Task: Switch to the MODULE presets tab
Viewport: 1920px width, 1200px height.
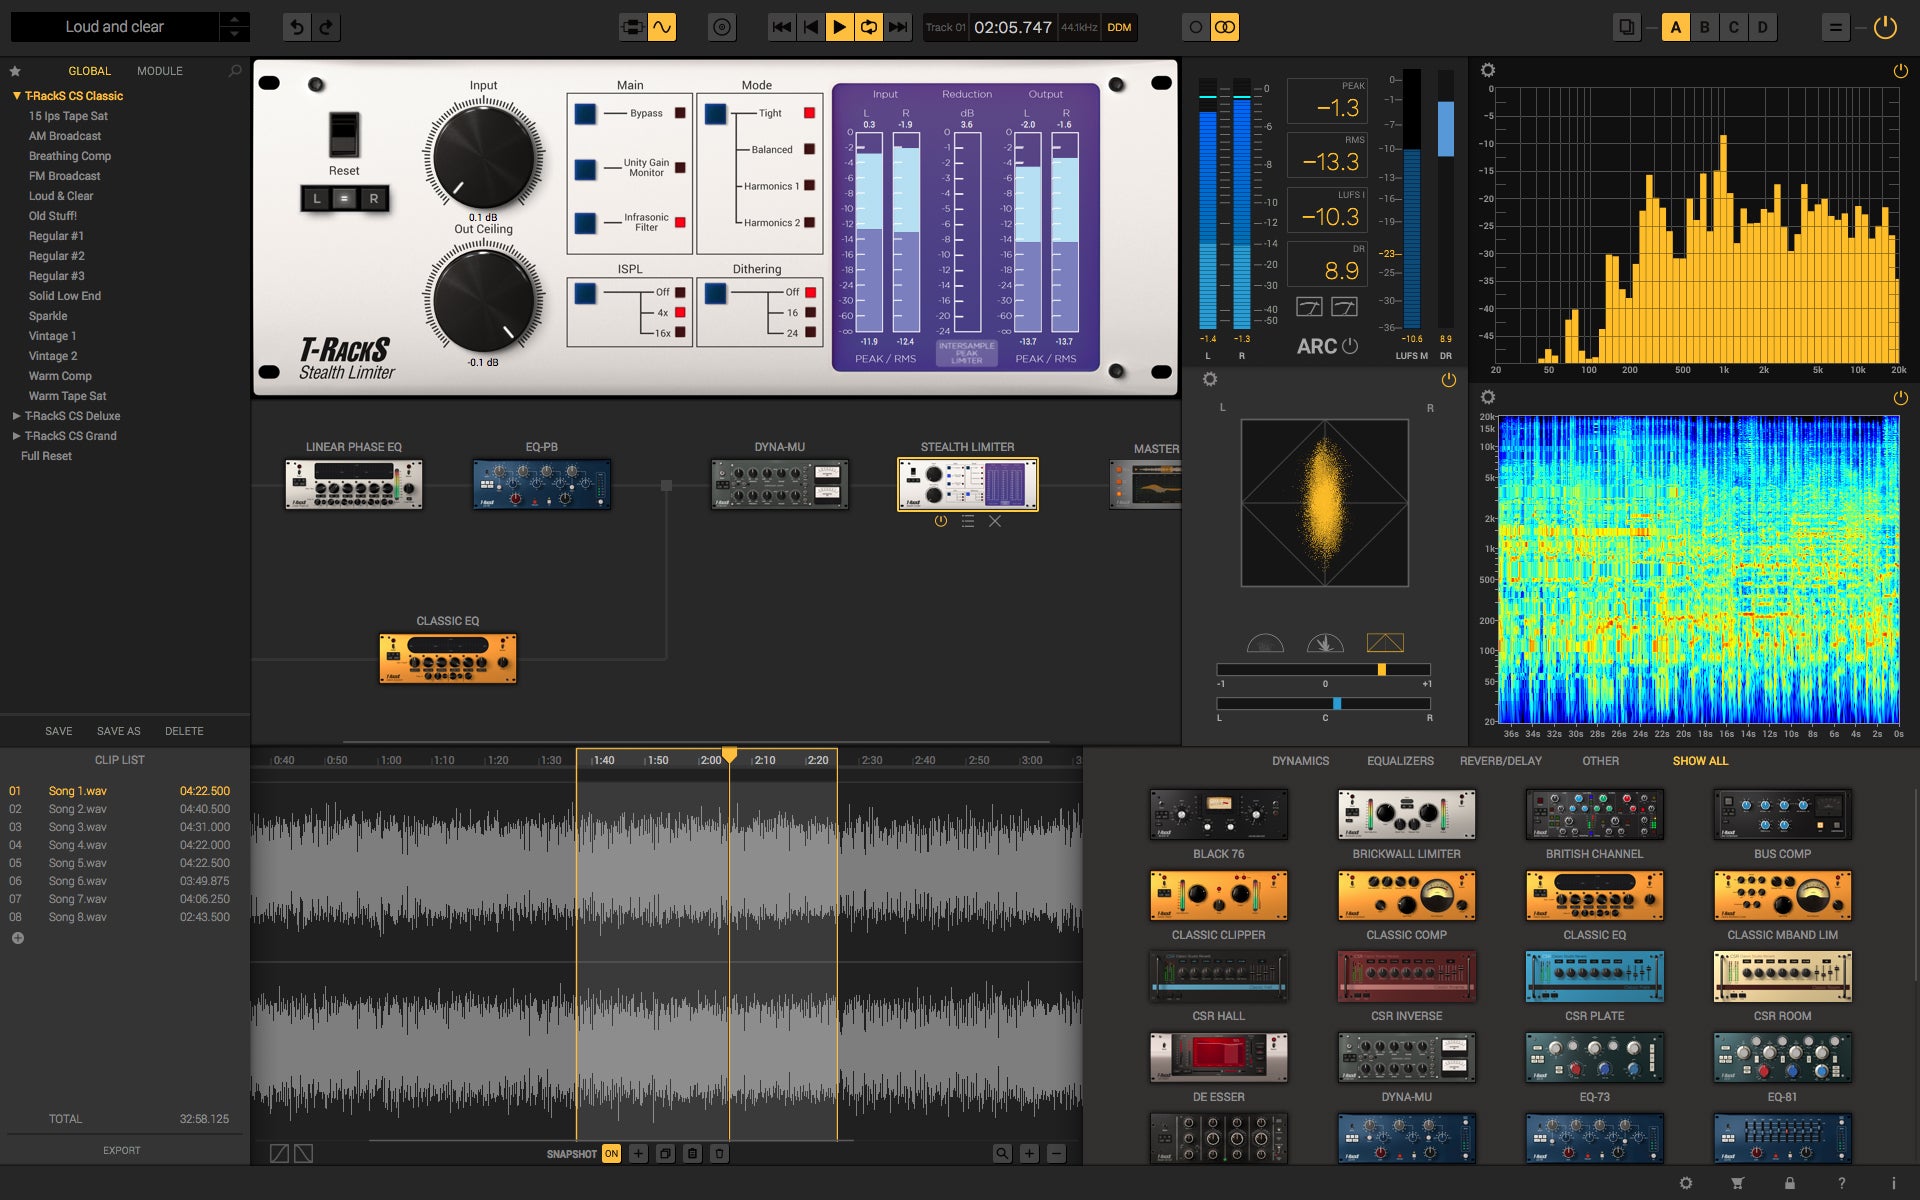Action: tap(159, 70)
